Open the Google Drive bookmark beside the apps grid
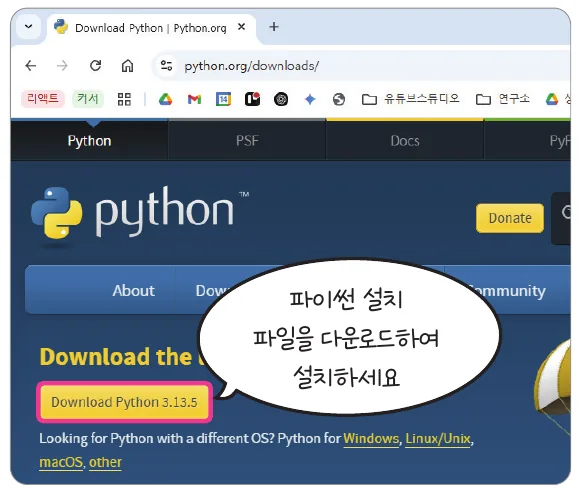Screen dimensions: 580x496 [x=165, y=99]
